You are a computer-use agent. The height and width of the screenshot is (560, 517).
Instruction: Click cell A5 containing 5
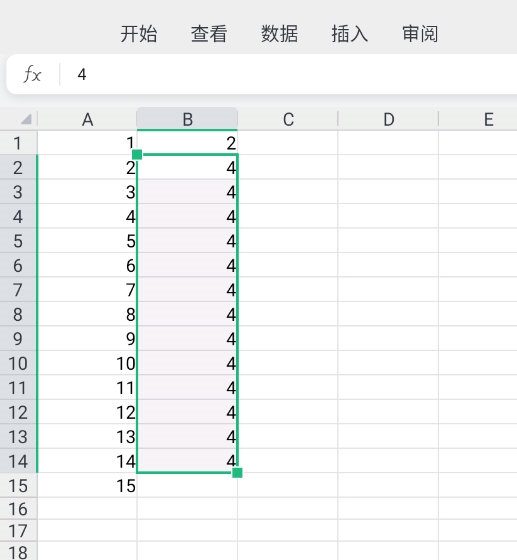87,241
